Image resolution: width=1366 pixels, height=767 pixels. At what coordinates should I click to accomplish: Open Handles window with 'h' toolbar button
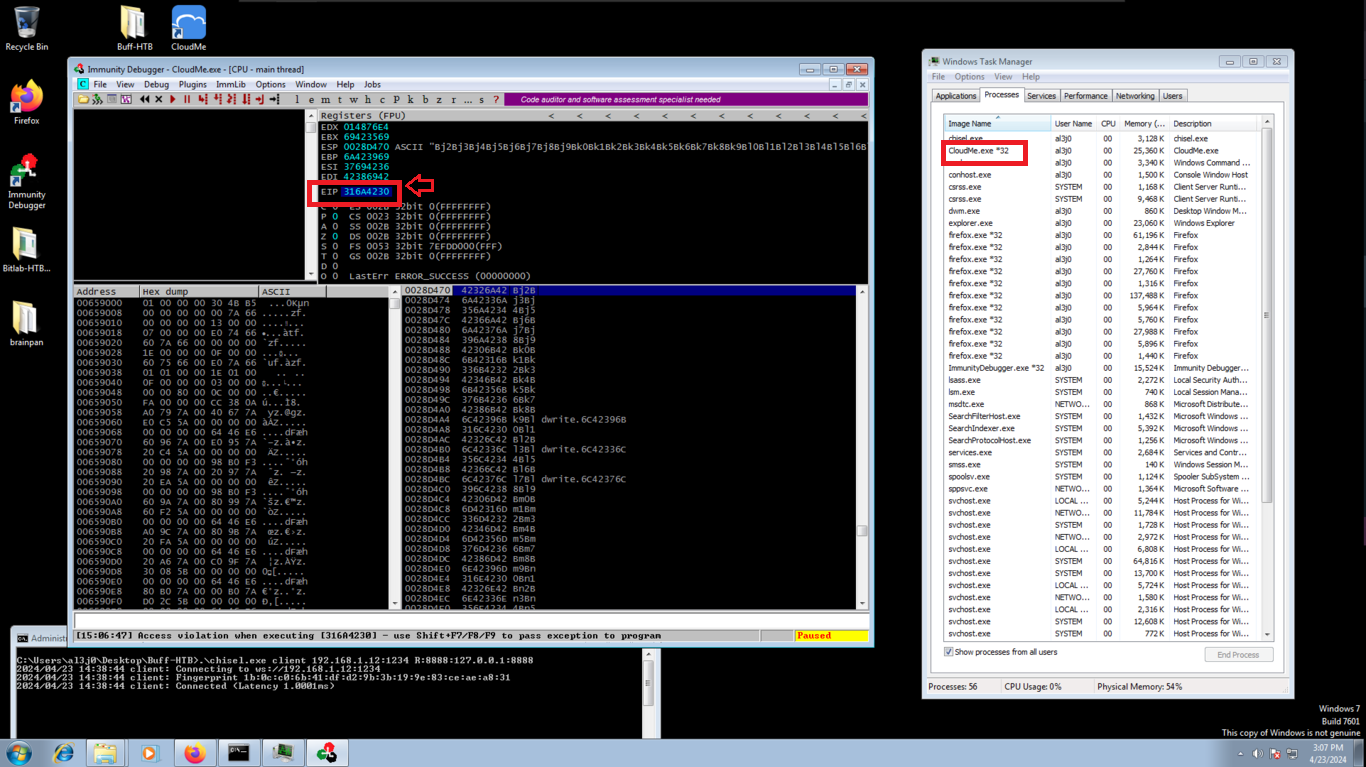point(367,99)
